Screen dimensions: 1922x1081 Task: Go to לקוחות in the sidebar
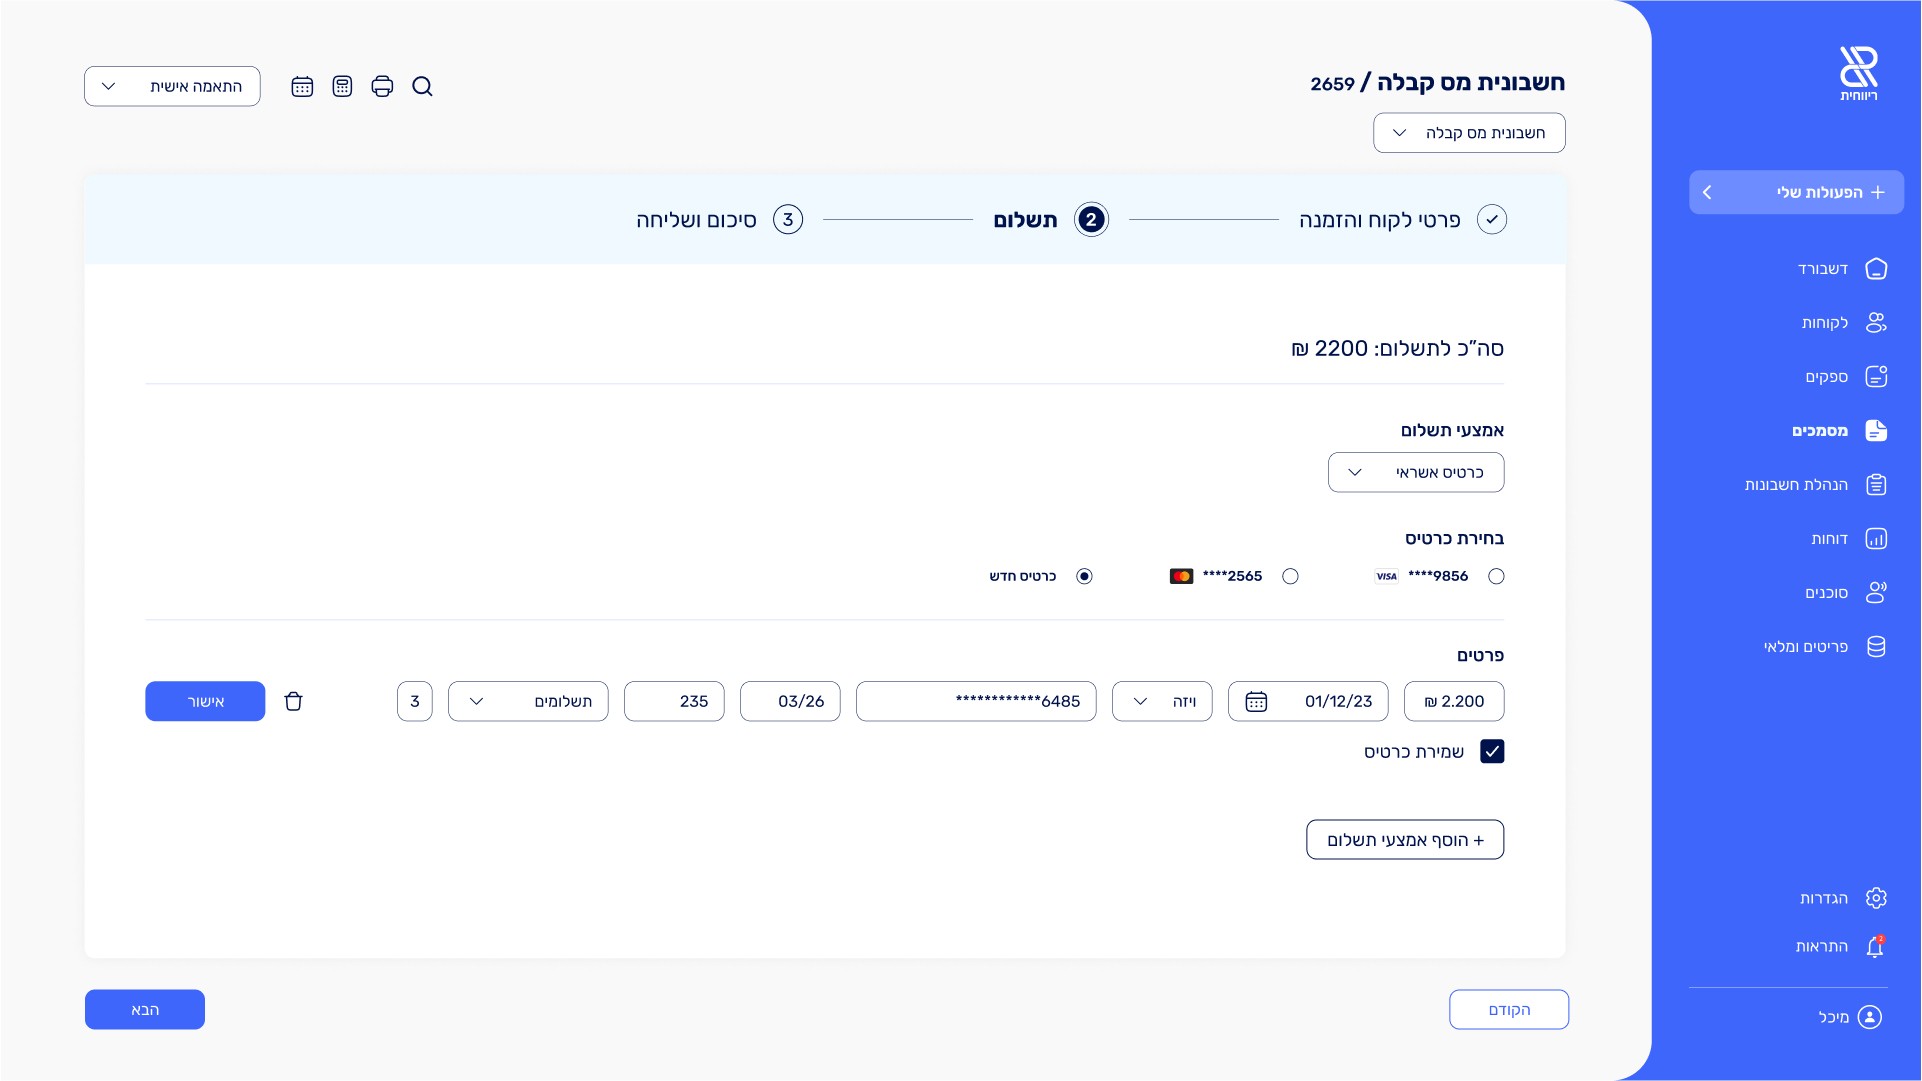click(x=1825, y=323)
